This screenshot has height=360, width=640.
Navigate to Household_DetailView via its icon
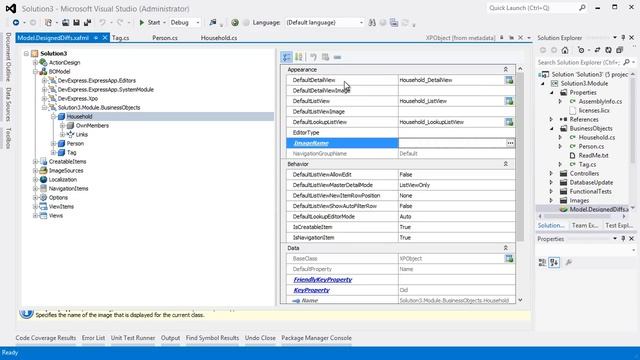click(x=509, y=80)
